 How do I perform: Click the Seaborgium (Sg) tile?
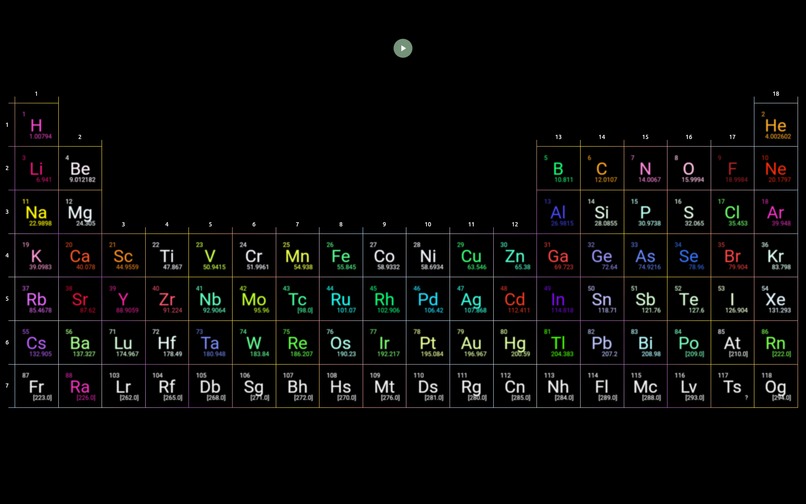[x=254, y=386]
